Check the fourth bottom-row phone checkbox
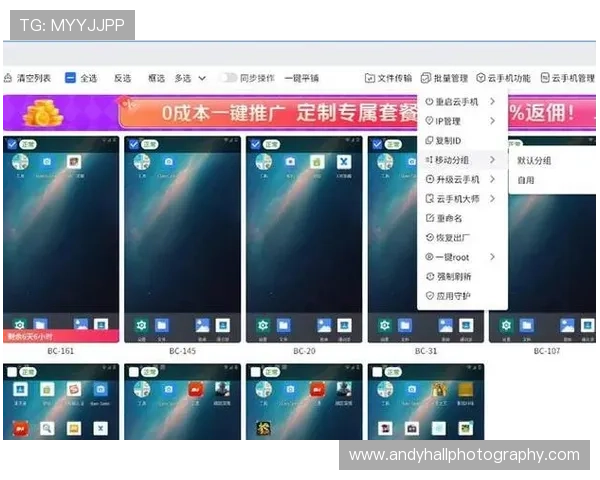Screen dimensions: 600x480 pos(377,372)
